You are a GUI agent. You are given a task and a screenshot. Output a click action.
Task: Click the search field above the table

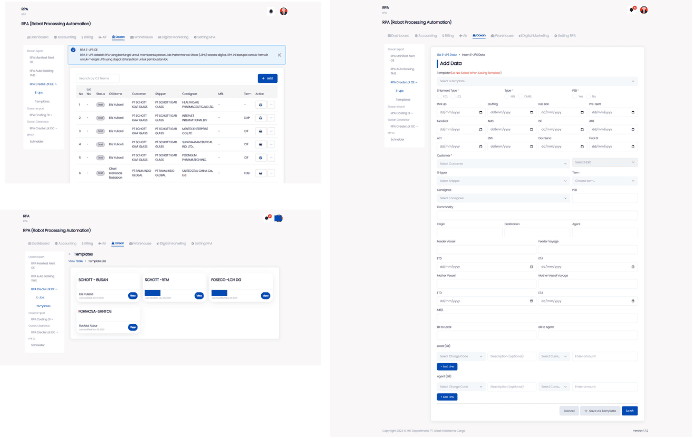[x=98, y=79]
